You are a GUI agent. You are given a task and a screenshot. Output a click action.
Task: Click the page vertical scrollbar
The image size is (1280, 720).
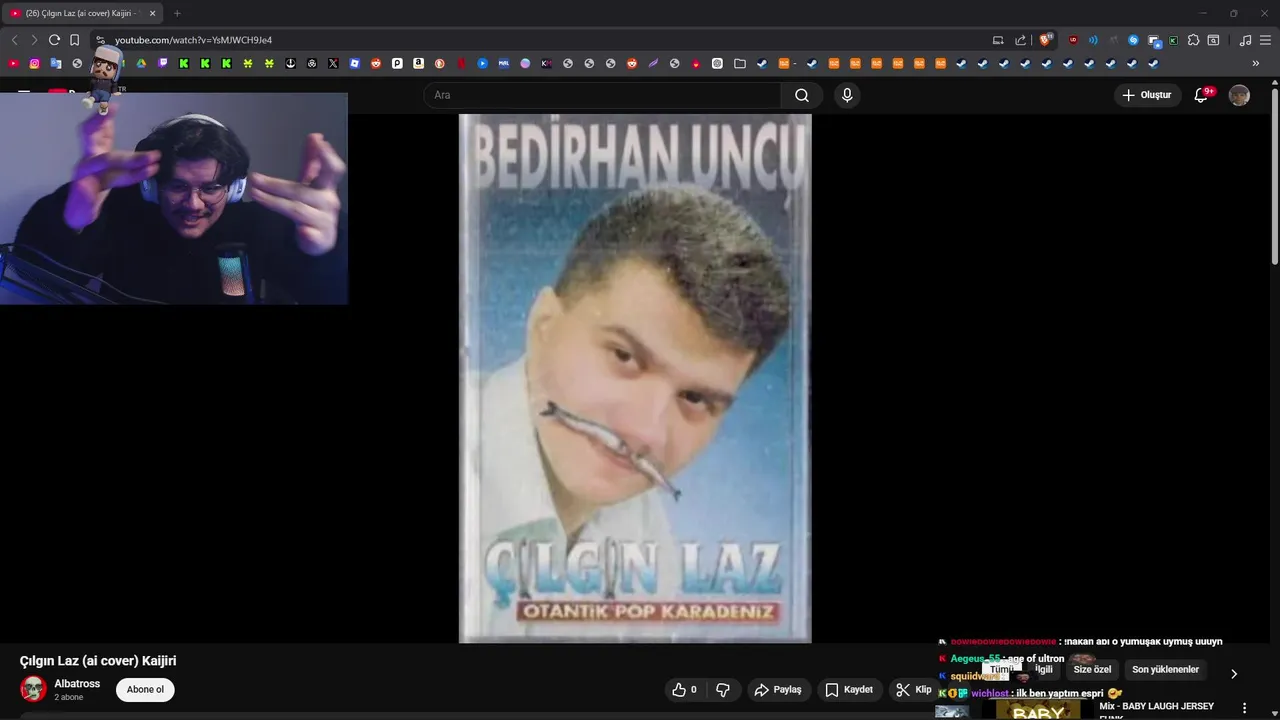click(1275, 175)
